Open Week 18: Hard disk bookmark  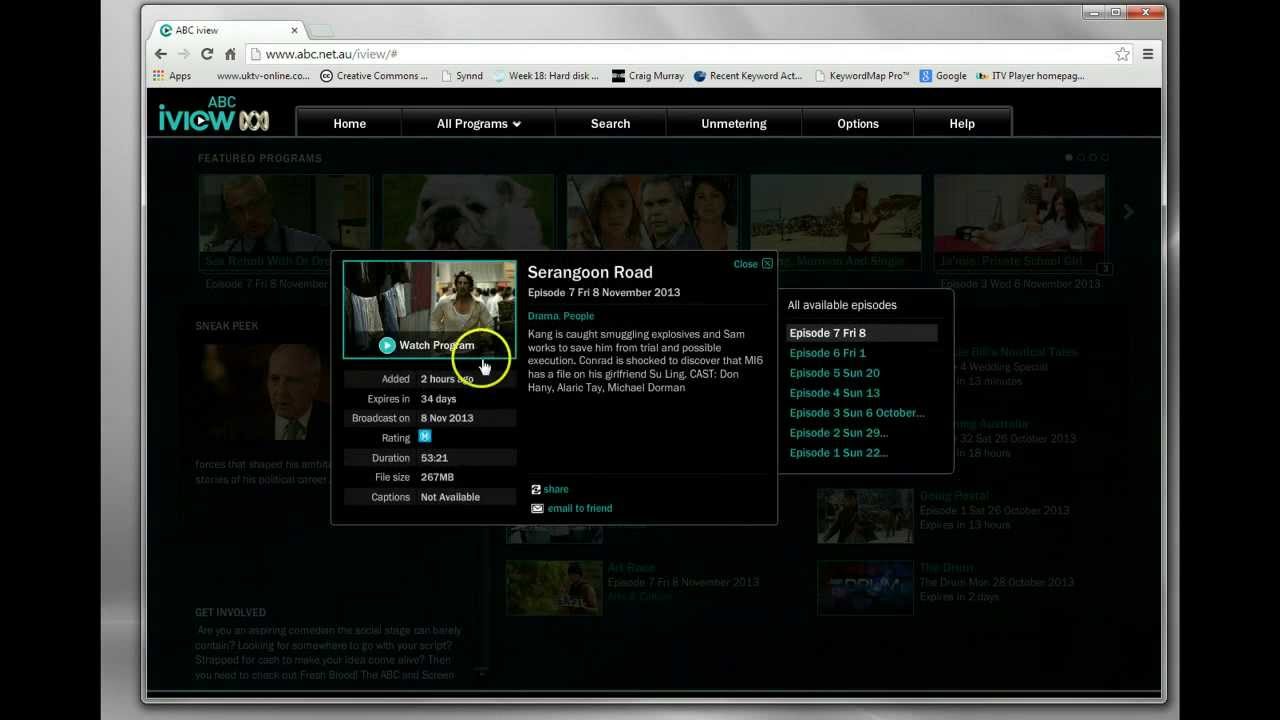[x=546, y=76]
